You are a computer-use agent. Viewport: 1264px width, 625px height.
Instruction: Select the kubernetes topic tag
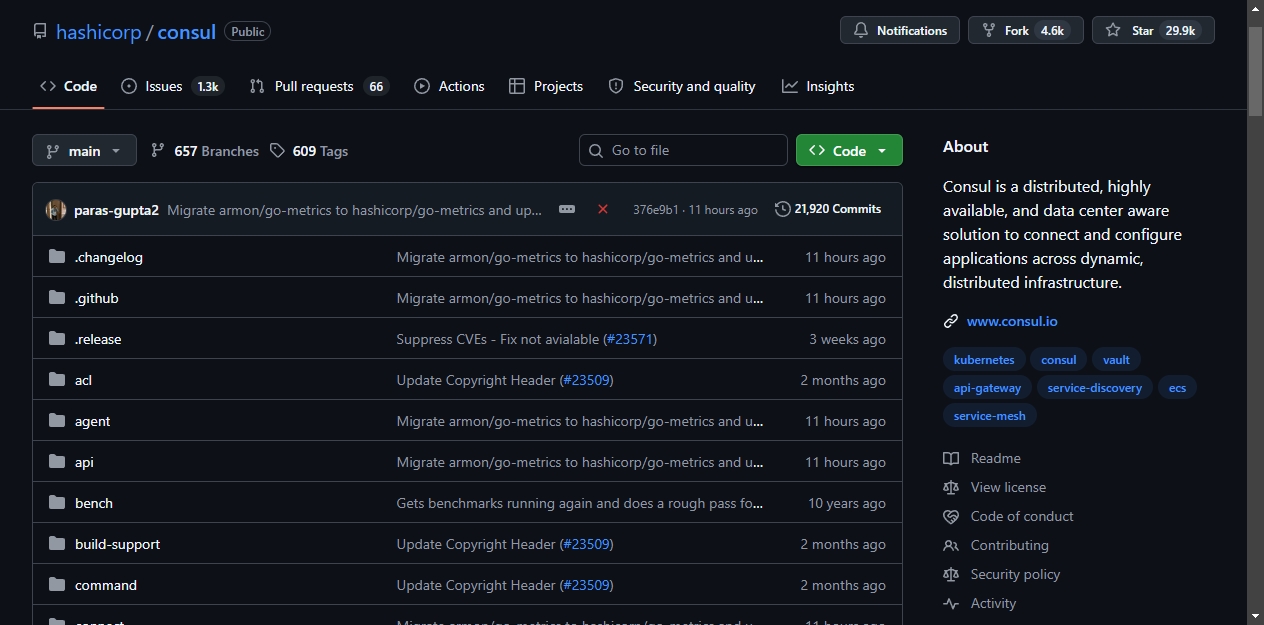984,359
